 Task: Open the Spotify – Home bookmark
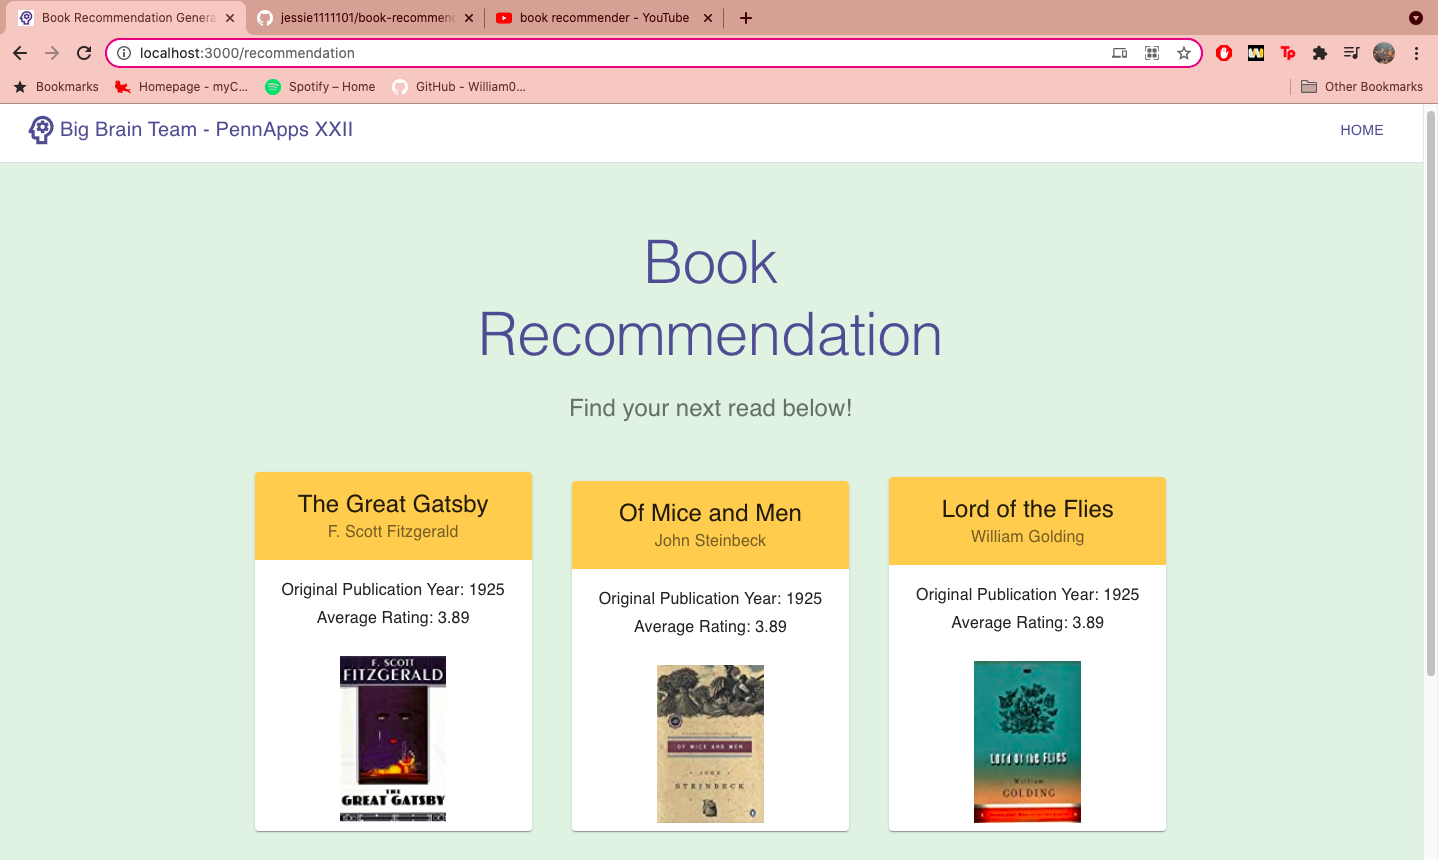coord(320,87)
